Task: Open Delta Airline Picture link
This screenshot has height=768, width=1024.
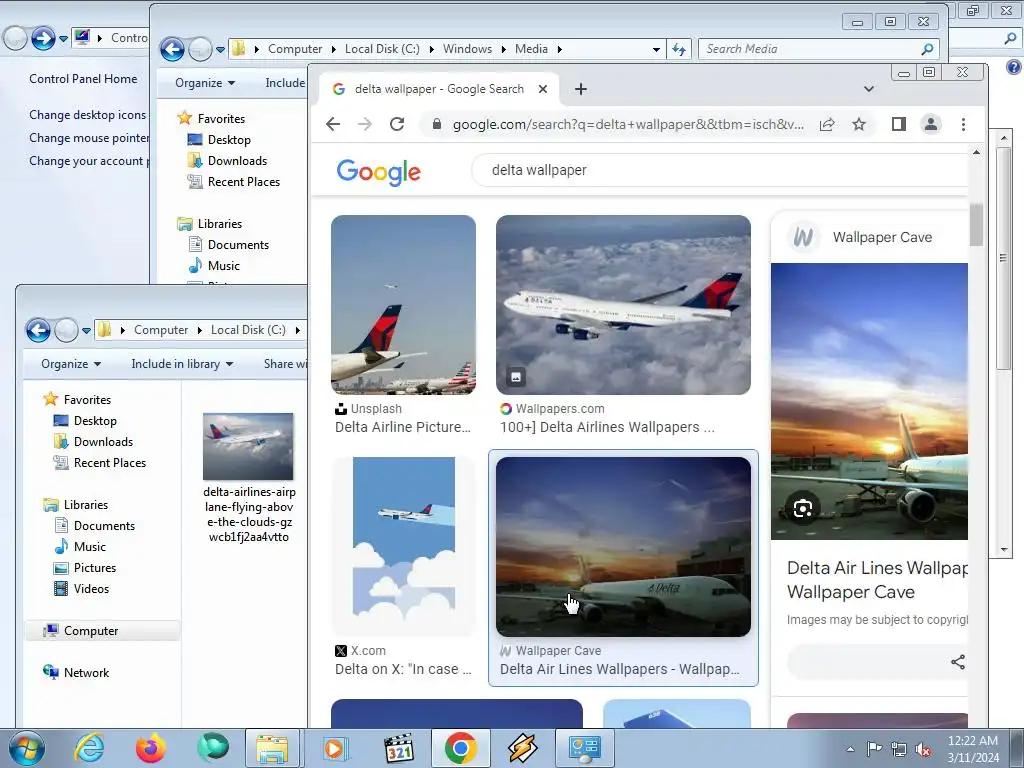Action: pos(403,427)
